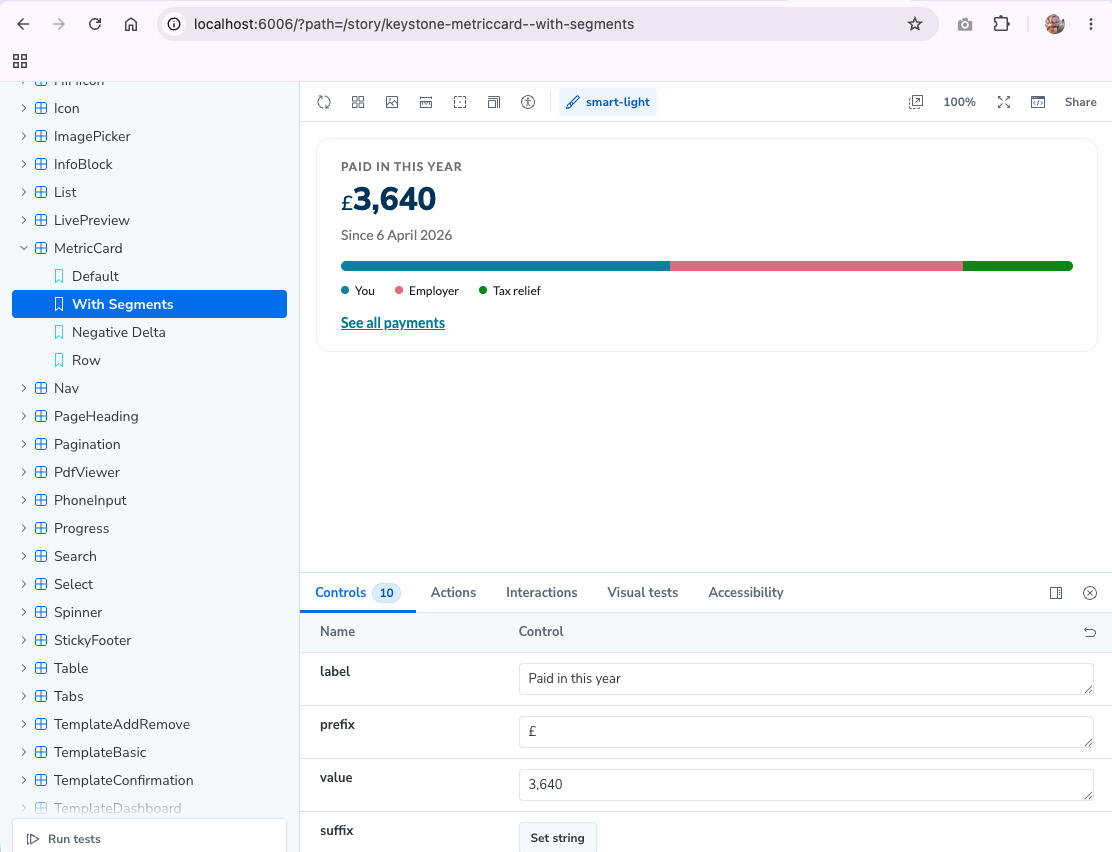Screen dimensions: 1112x852
Task: Toggle the outlines tool
Action: pyautogui.click(x=460, y=102)
